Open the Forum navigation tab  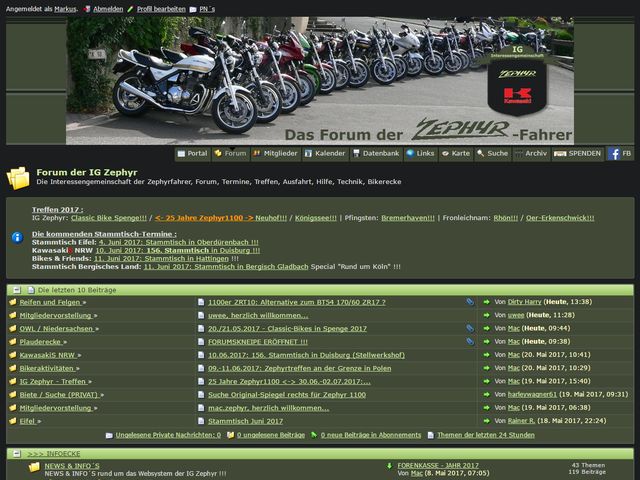[x=230, y=153]
